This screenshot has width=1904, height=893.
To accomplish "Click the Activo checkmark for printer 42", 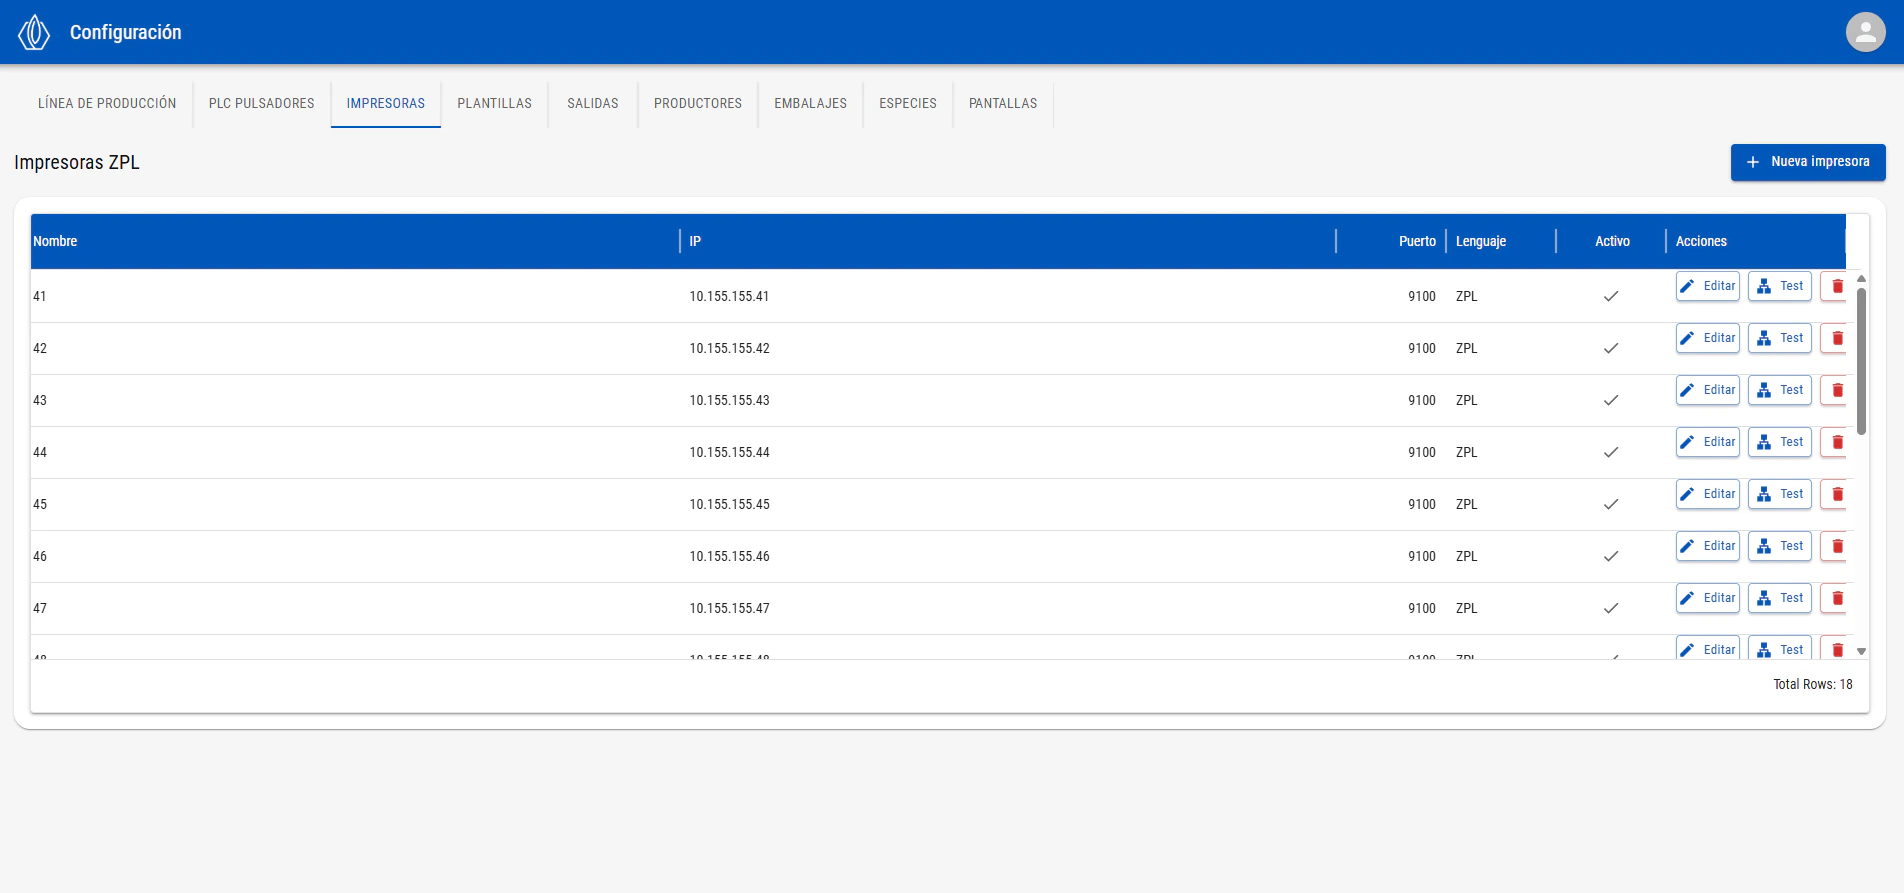I will pos(1611,348).
